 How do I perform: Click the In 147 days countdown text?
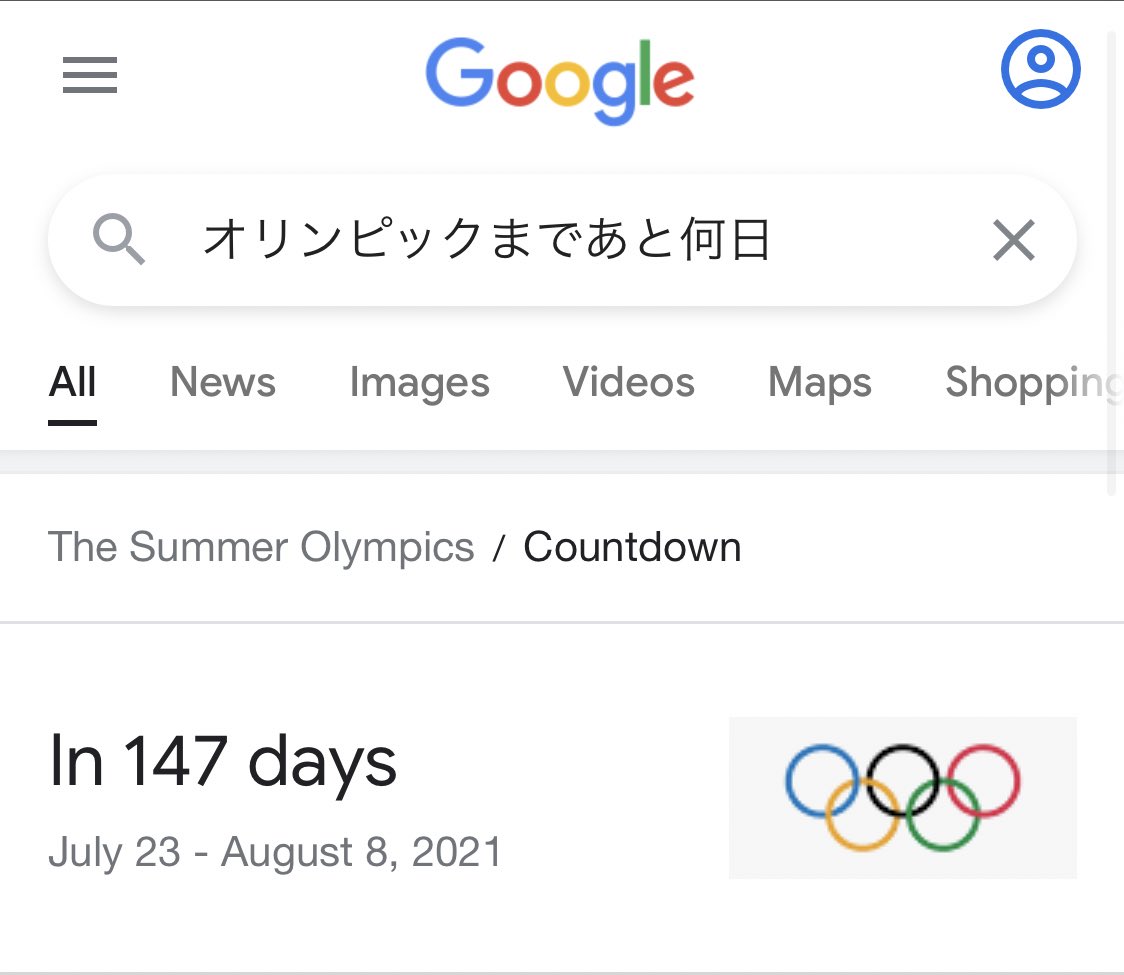click(224, 763)
